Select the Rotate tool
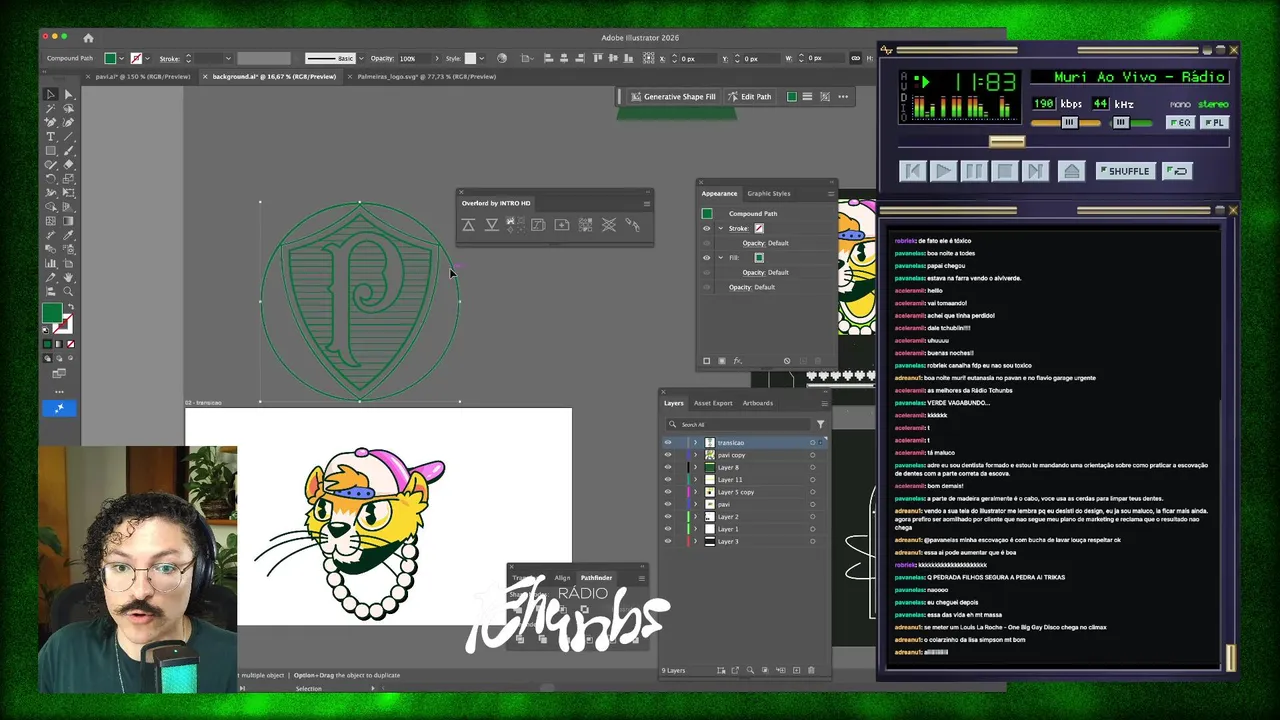 pyautogui.click(x=51, y=178)
